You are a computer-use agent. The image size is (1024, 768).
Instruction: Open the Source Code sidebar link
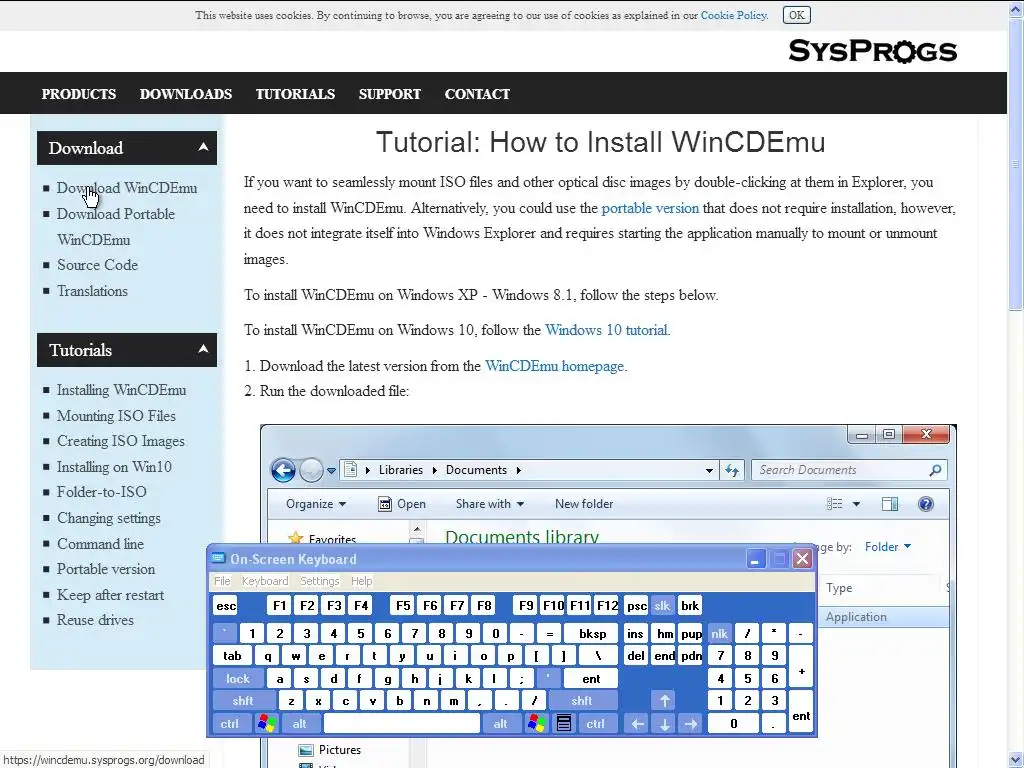coord(97,264)
